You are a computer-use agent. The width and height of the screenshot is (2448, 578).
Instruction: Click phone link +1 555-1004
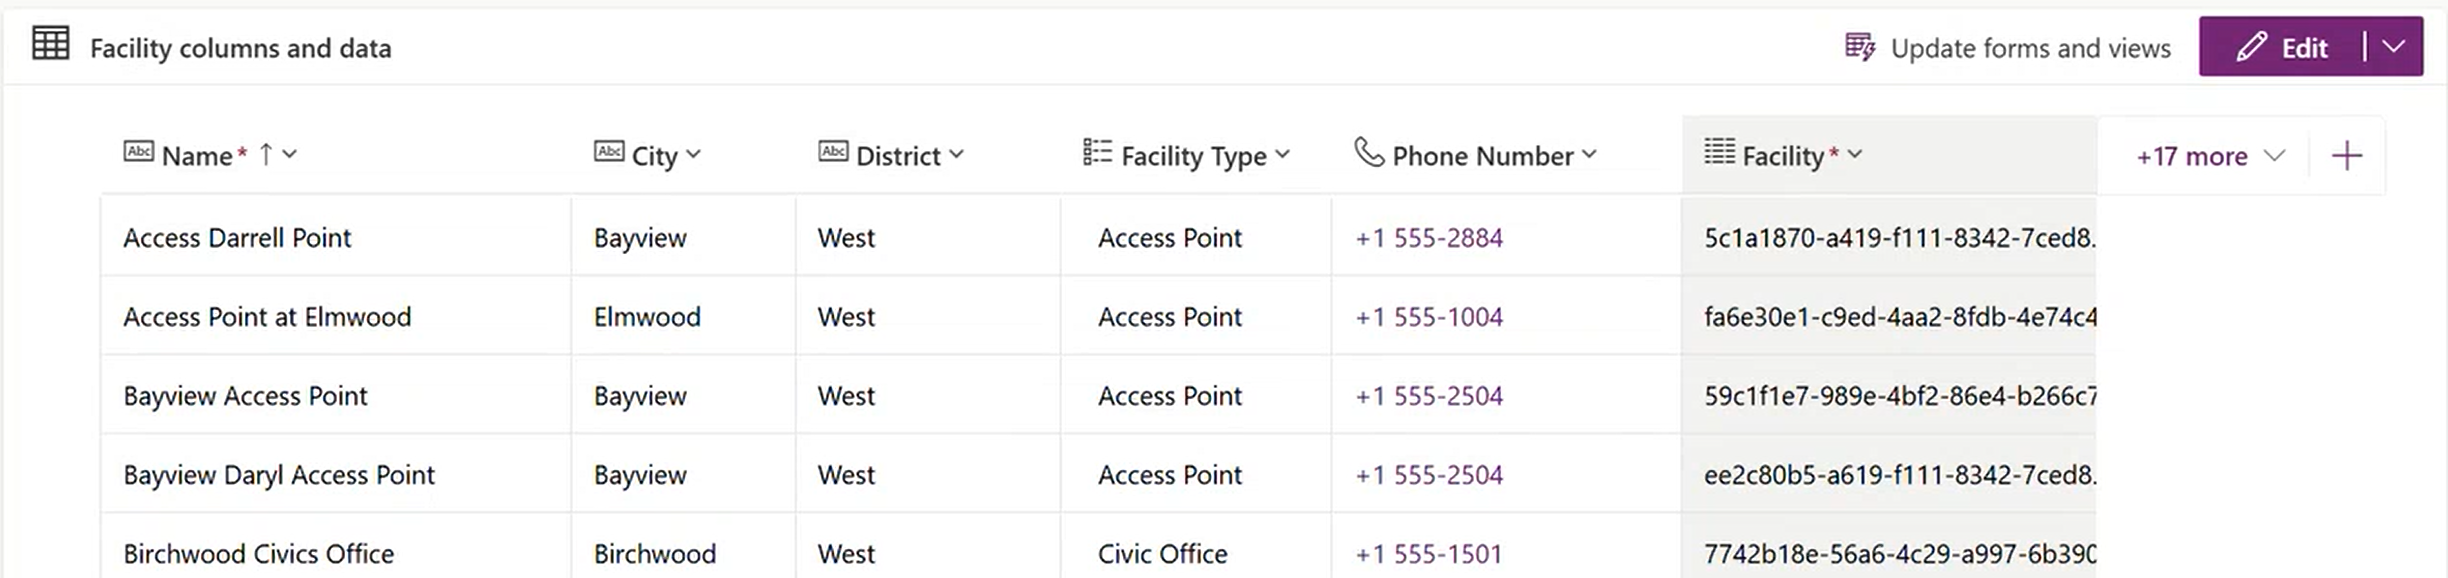click(1428, 317)
